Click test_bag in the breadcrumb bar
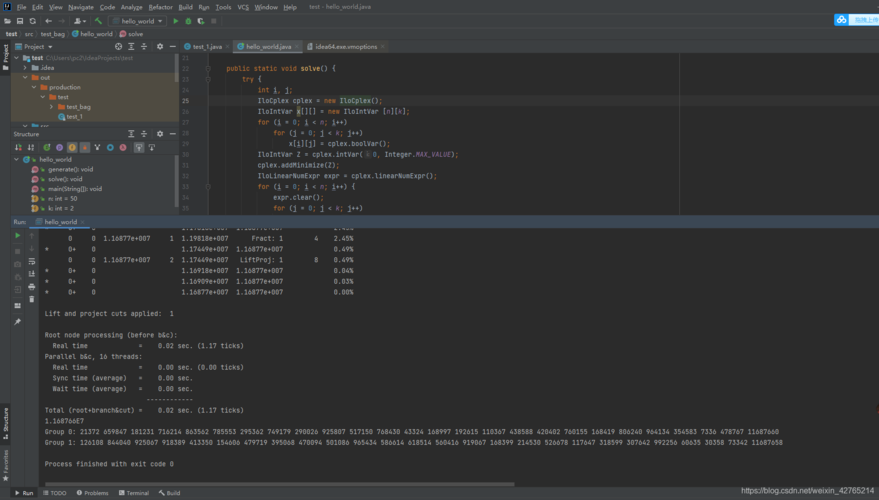Viewport: 879px width, 500px height. point(53,34)
